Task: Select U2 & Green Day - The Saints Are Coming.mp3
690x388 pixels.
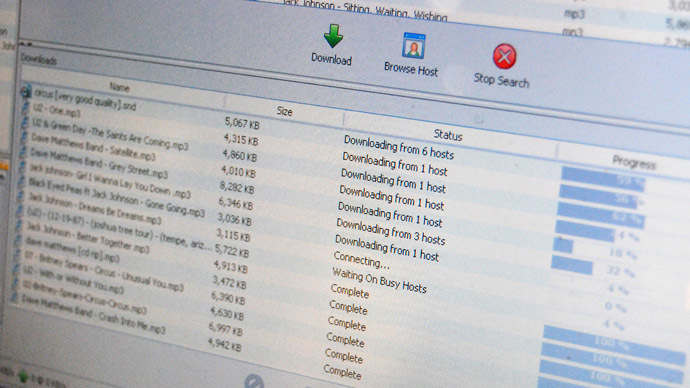Action: point(110,133)
